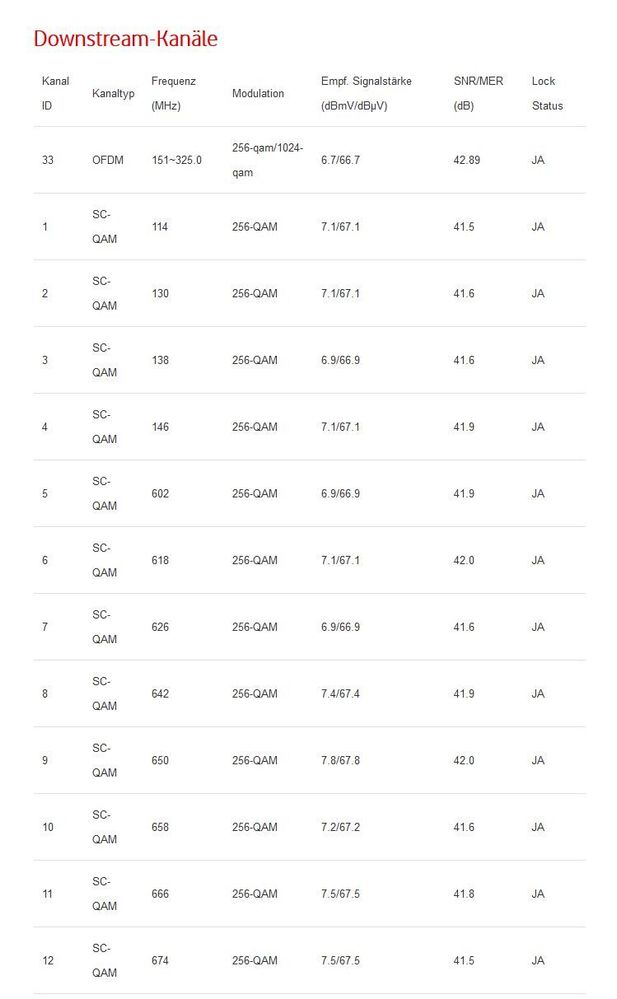Screen dimensions: 617x999
Task: Click the OFDM channel type cell
Action: click(108, 160)
